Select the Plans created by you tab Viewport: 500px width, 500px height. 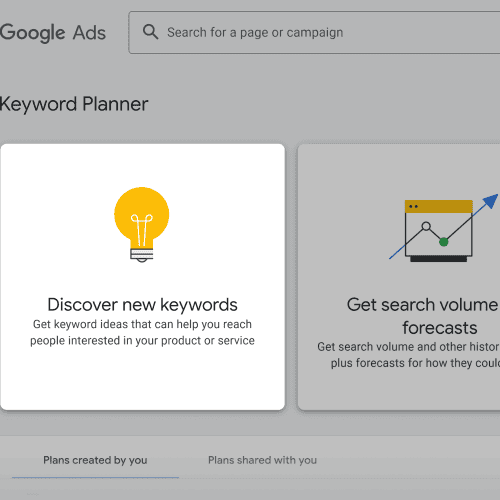(95, 460)
